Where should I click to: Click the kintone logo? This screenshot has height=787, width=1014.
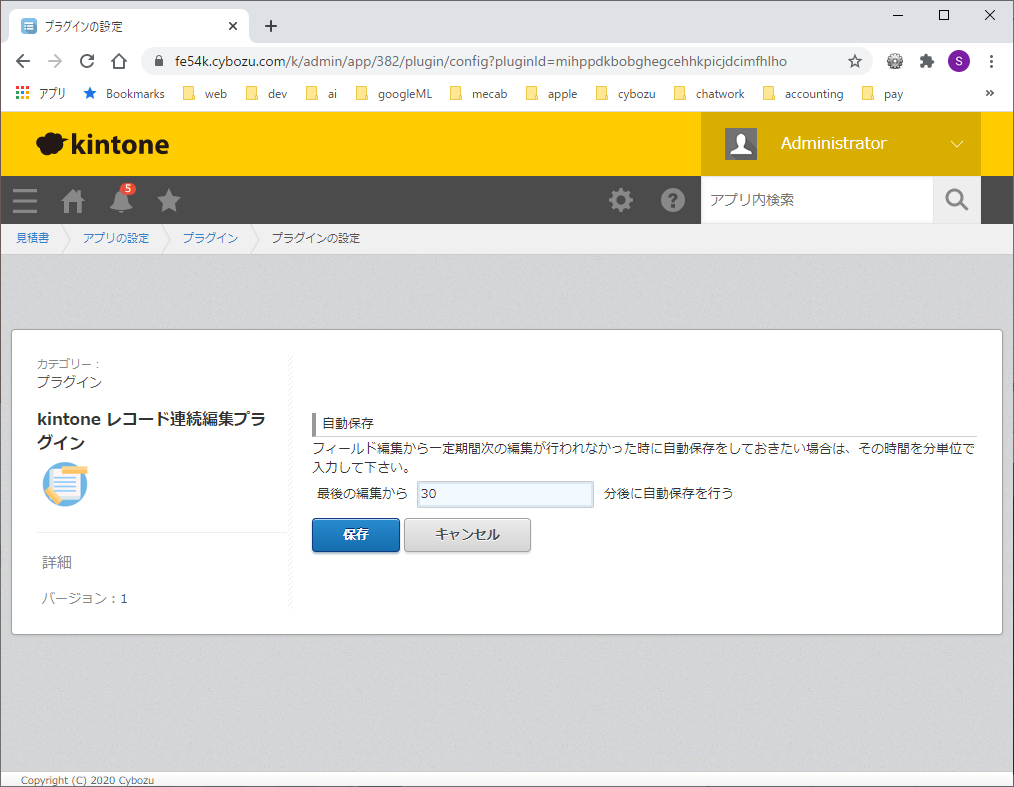click(103, 144)
